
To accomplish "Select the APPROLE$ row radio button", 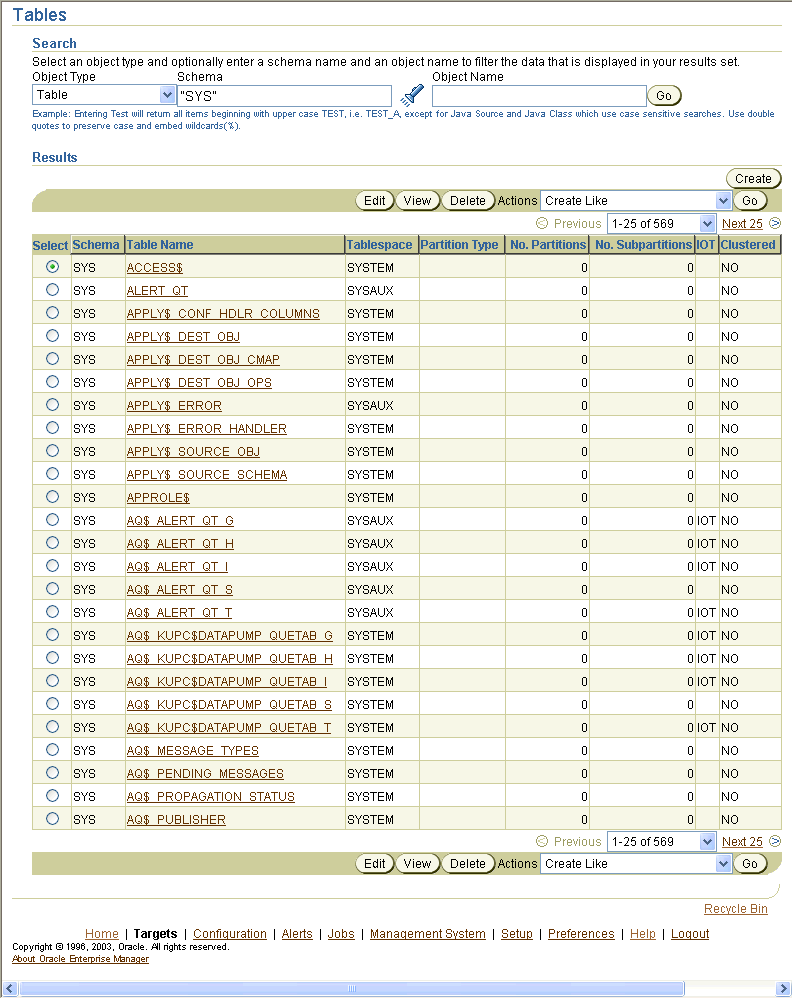I will [x=52, y=497].
